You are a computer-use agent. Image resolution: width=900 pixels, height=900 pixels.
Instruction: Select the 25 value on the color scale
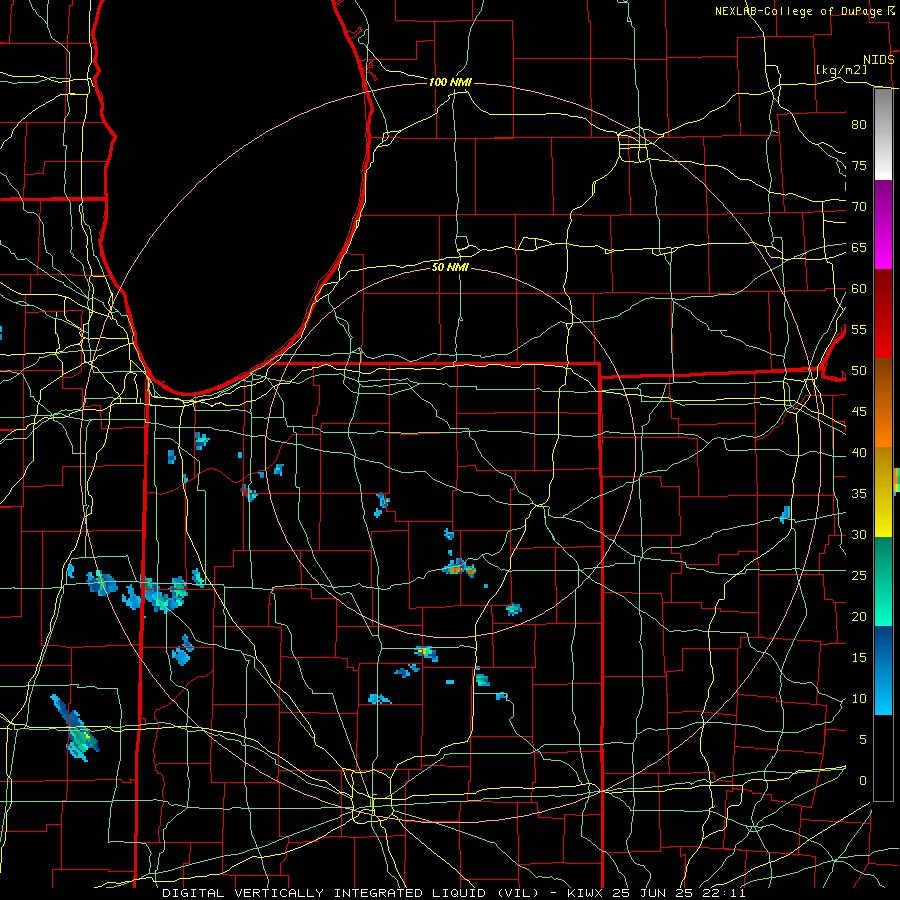pos(859,576)
